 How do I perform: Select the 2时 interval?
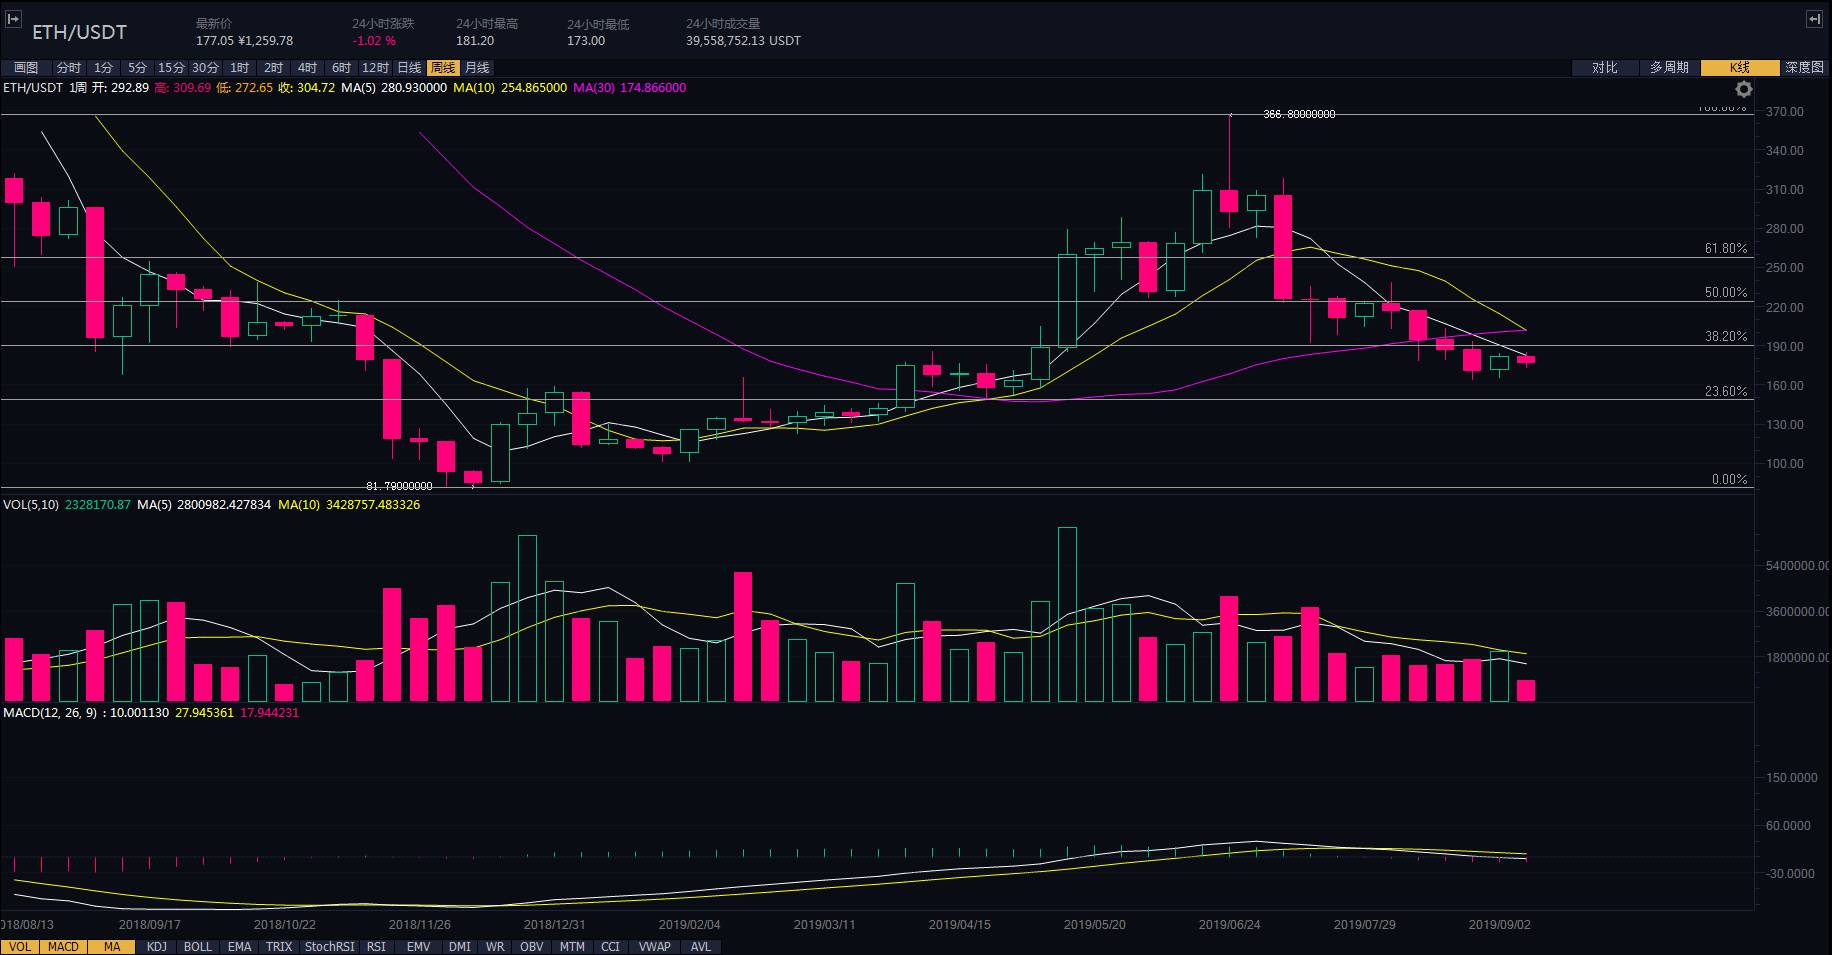pos(273,68)
